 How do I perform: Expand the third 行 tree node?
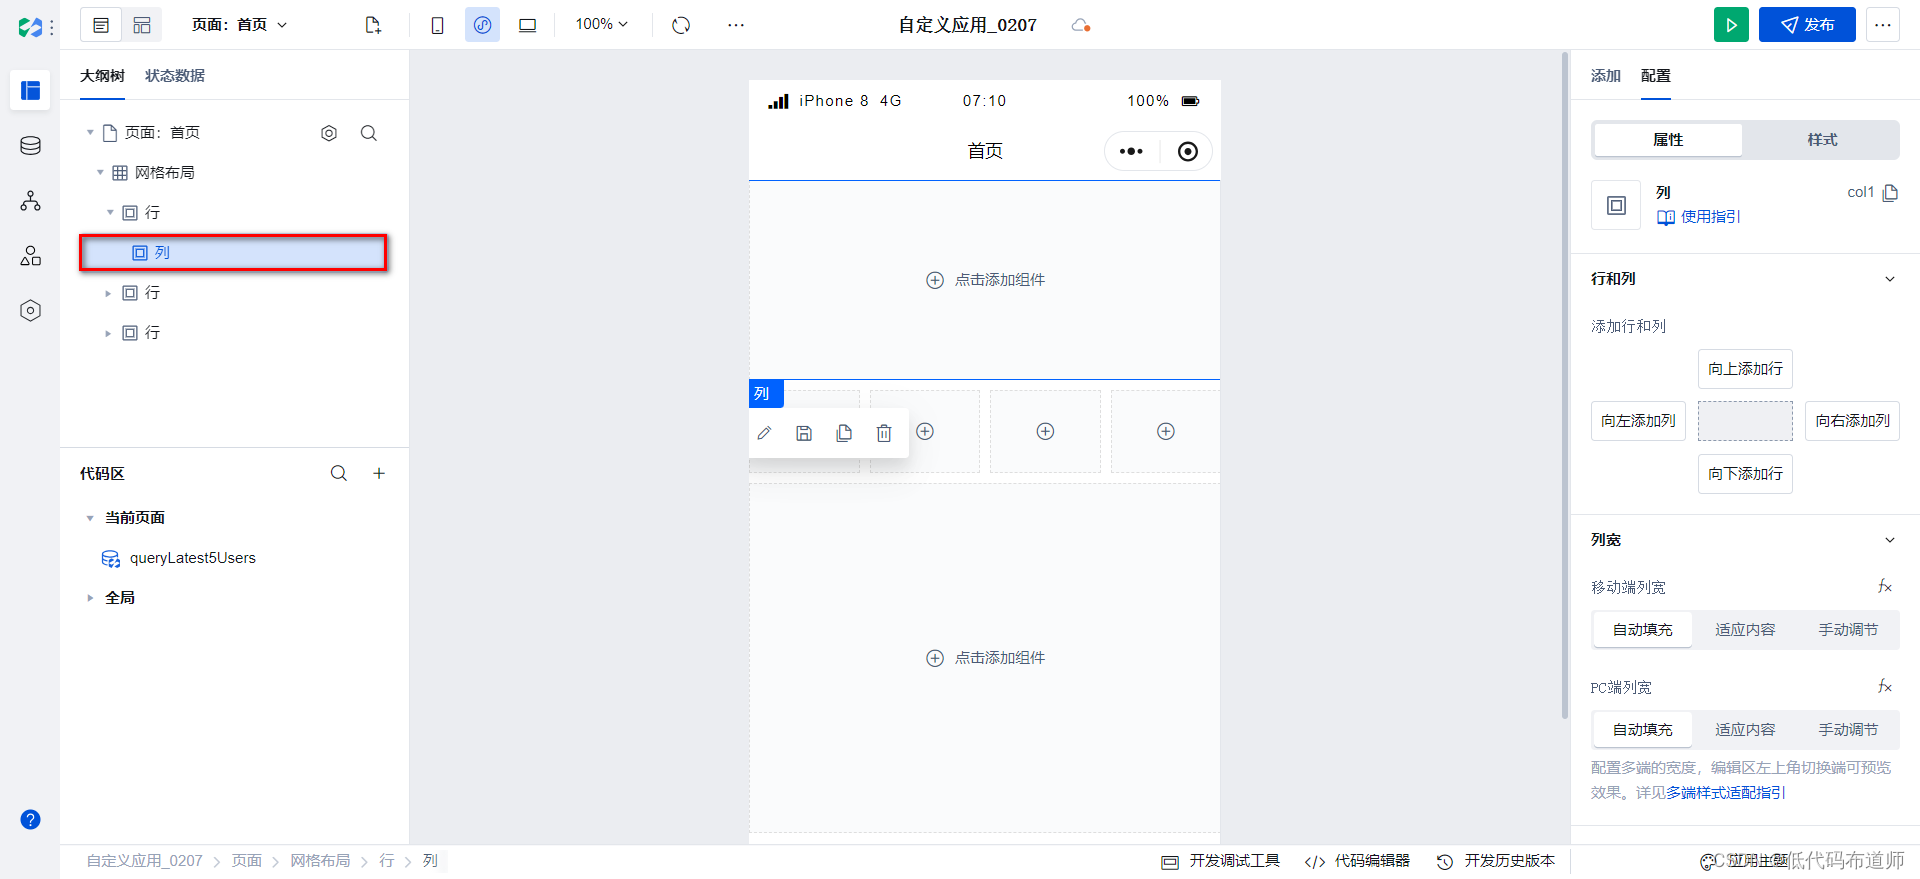tap(108, 333)
